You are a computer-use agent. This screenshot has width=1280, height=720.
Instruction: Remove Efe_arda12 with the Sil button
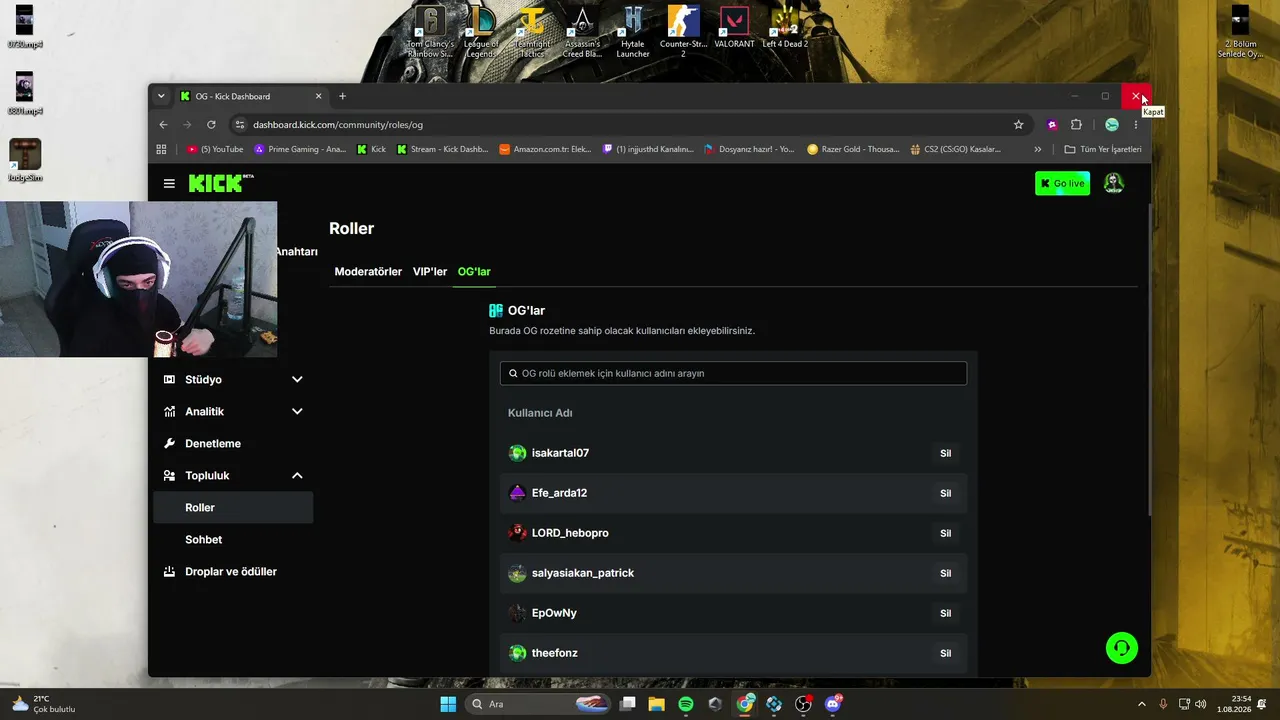pos(945,493)
